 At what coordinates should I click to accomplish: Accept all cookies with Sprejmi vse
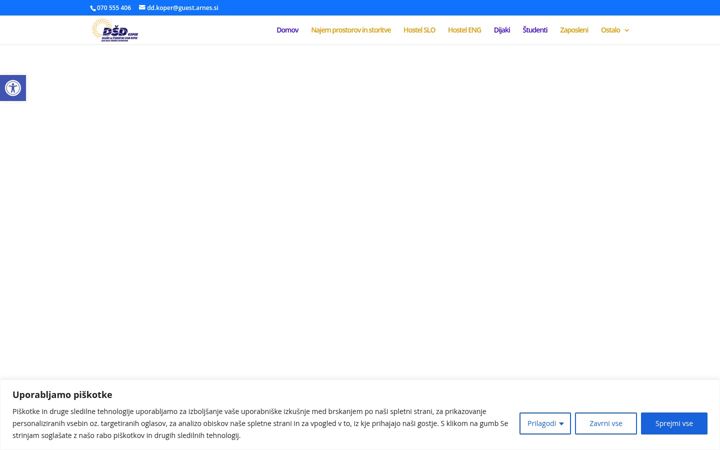click(674, 423)
